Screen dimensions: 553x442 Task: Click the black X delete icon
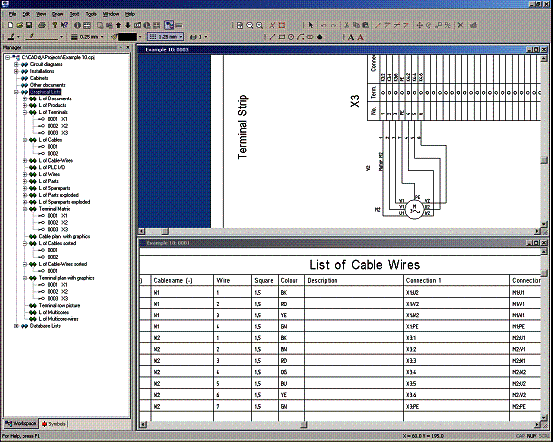coord(460,25)
